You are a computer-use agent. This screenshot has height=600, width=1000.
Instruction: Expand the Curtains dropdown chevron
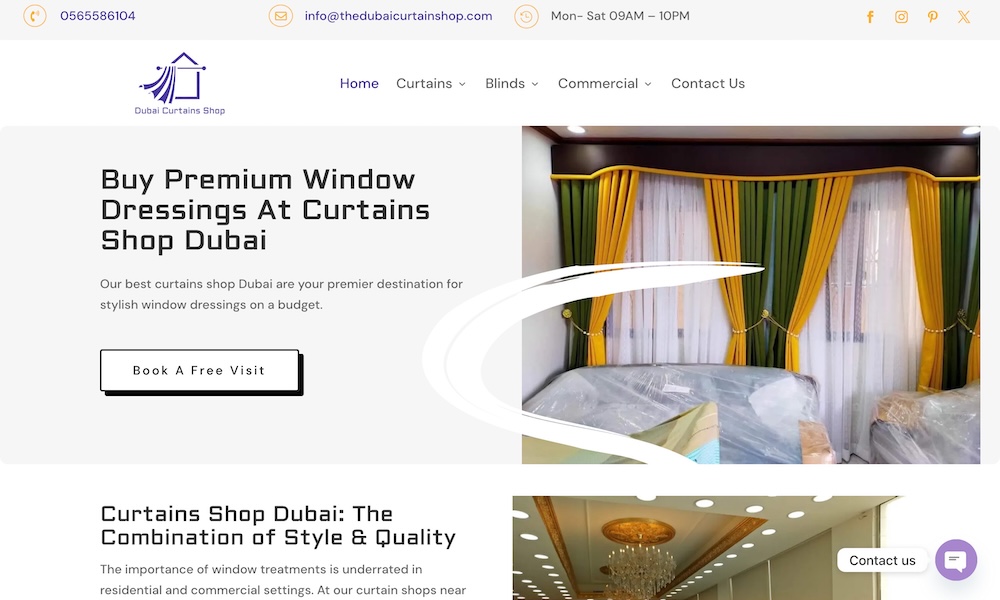pyautogui.click(x=462, y=84)
